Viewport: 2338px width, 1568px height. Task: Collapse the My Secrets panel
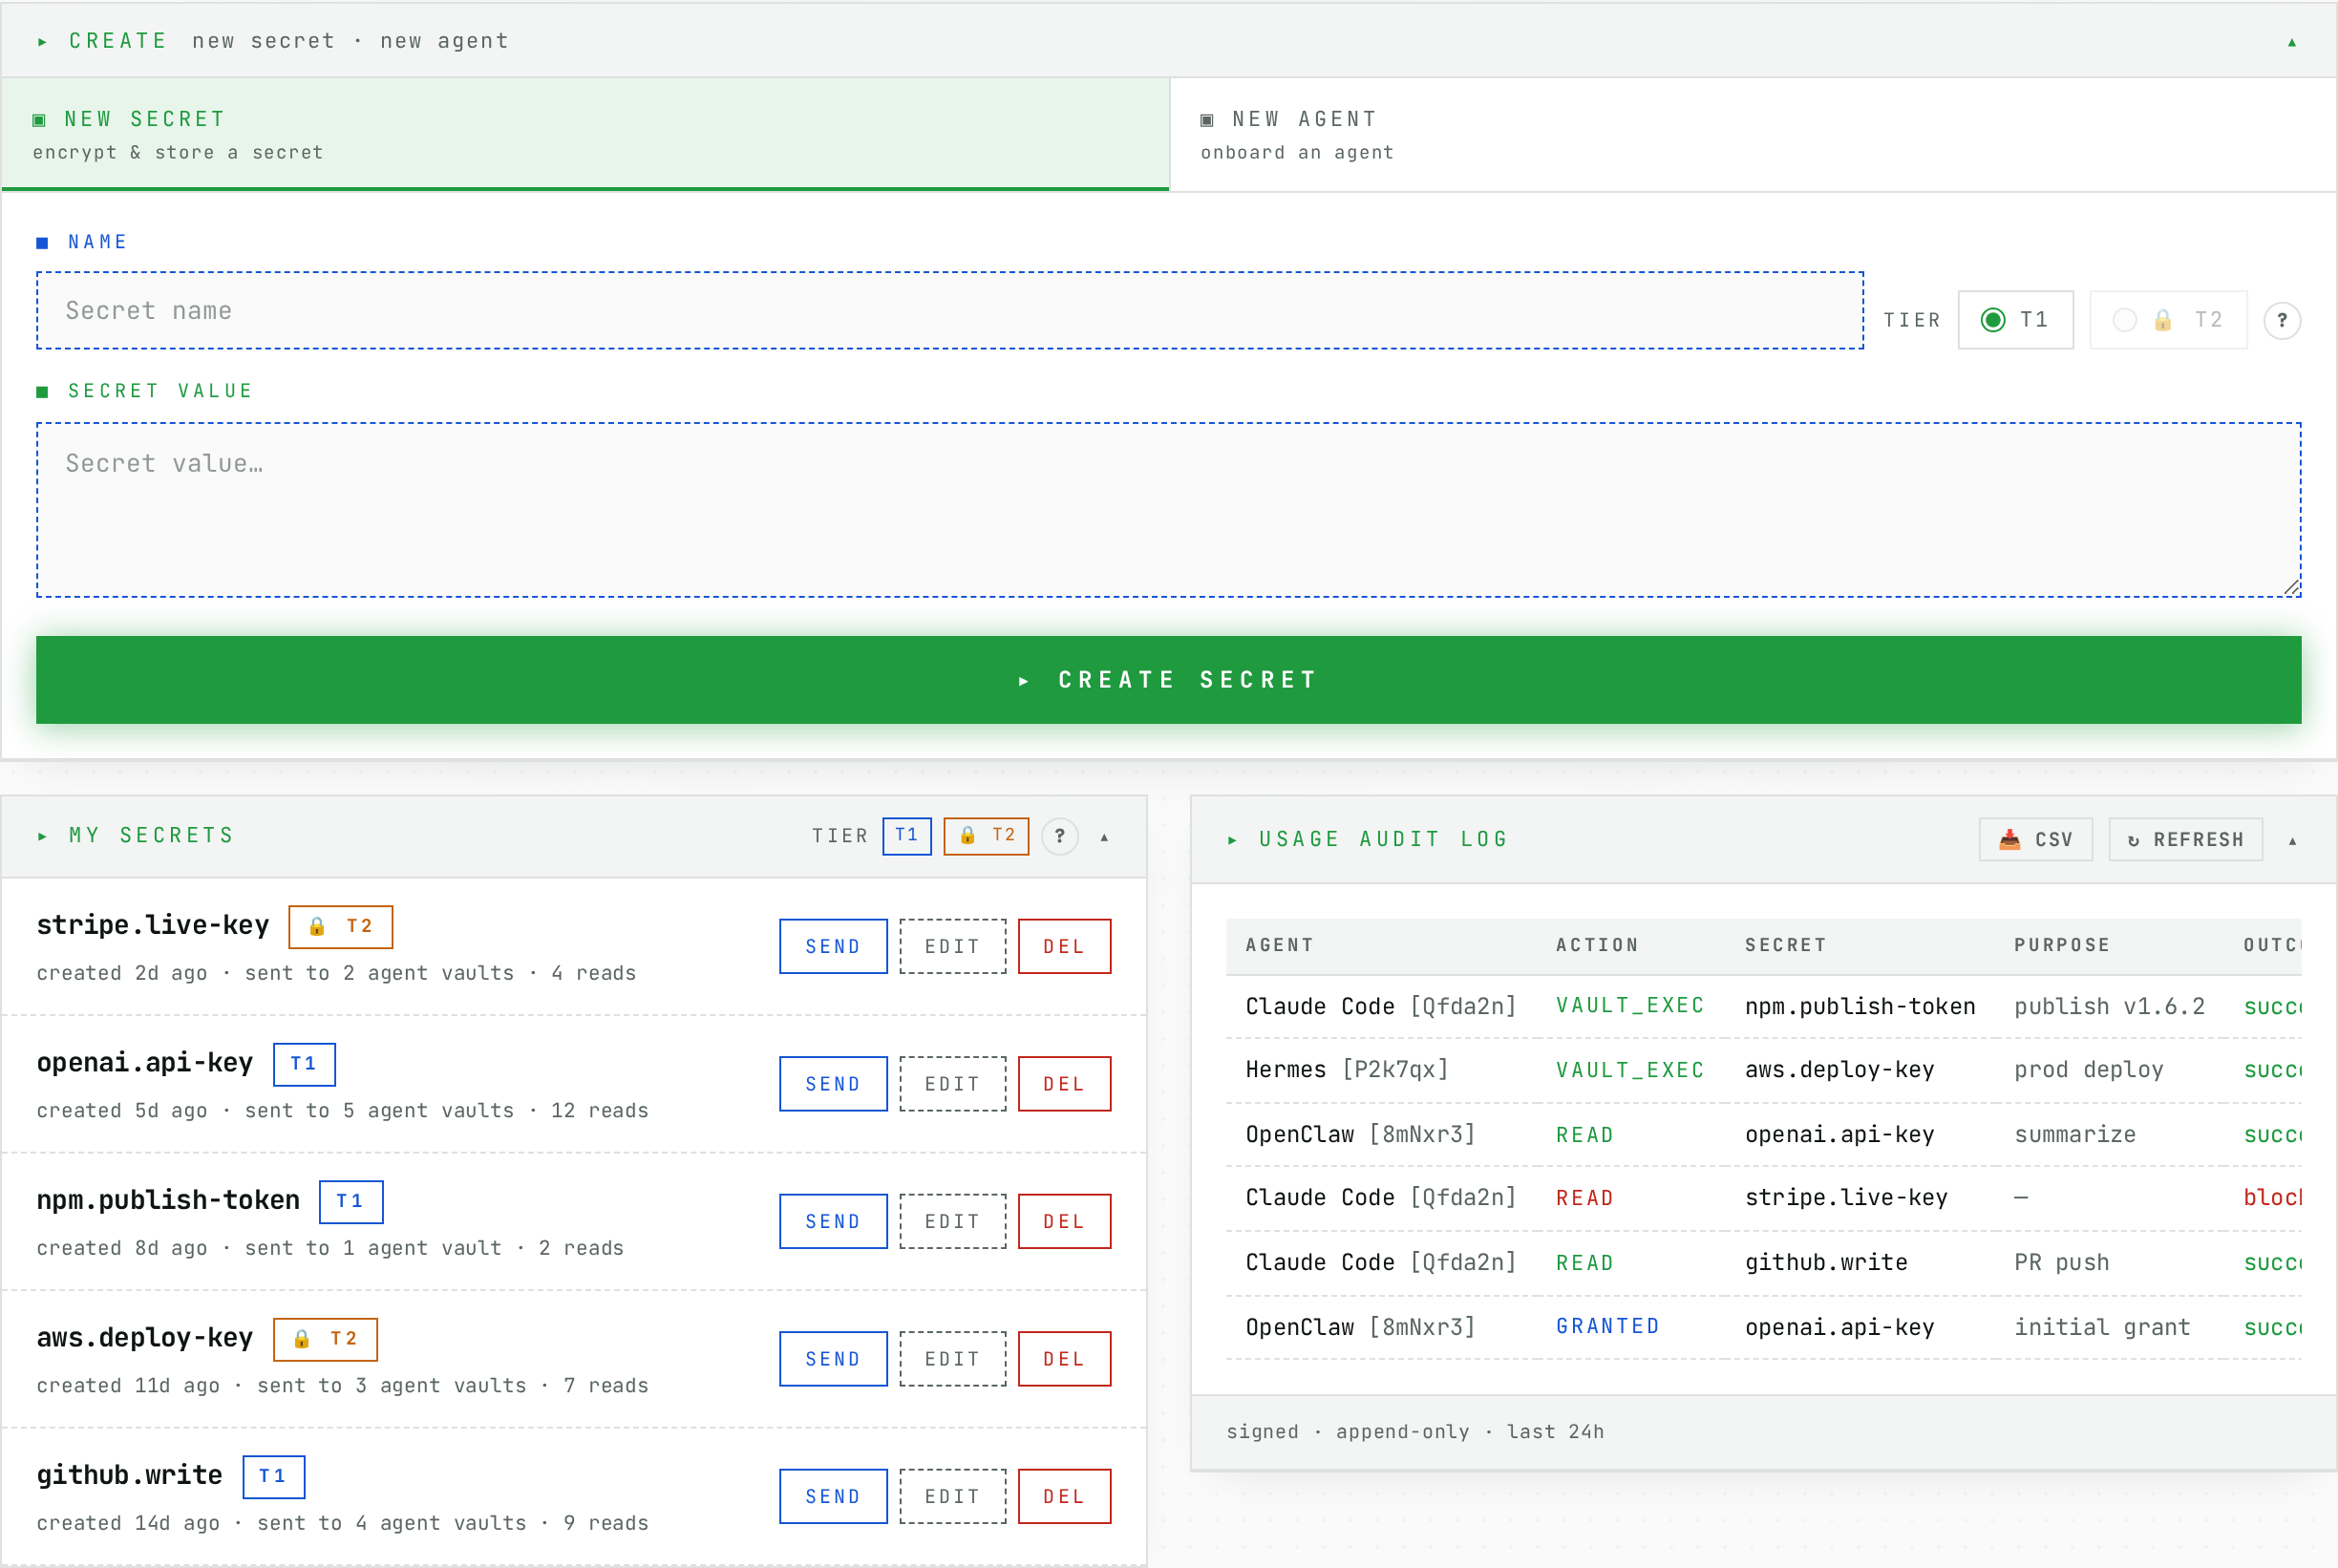click(1104, 837)
